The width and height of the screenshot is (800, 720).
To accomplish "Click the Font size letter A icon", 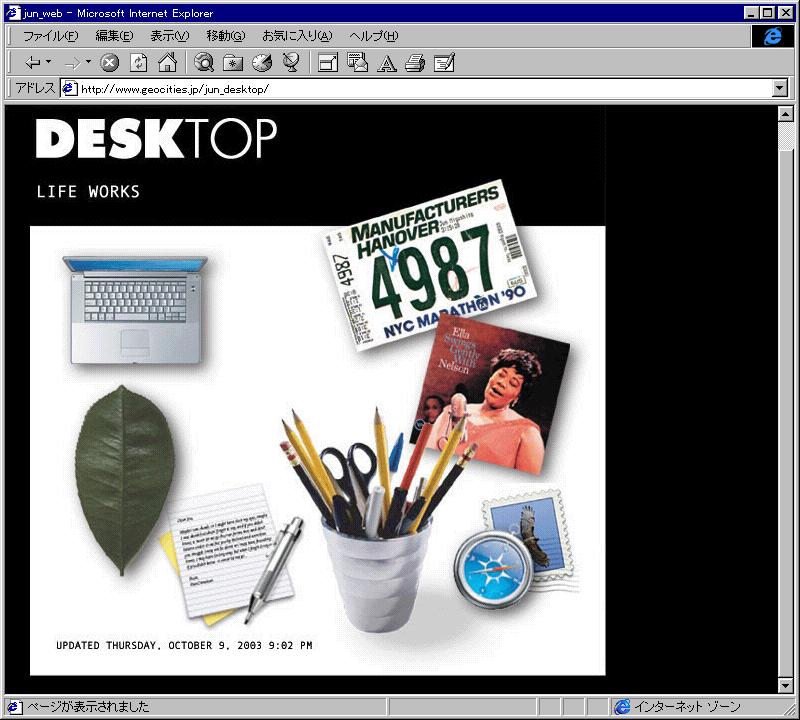I will coord(387,64).
